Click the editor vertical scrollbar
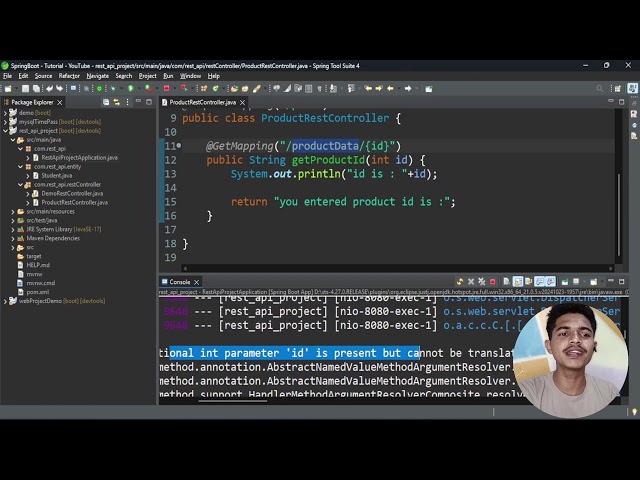 click(619, 214)
